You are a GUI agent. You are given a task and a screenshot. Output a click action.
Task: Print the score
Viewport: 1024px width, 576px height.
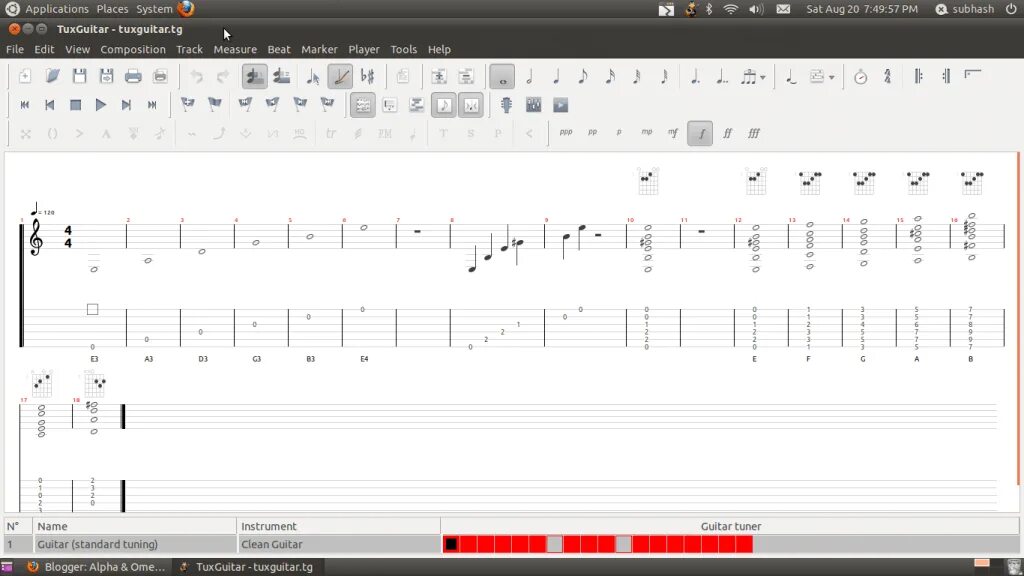coord(133,76)
